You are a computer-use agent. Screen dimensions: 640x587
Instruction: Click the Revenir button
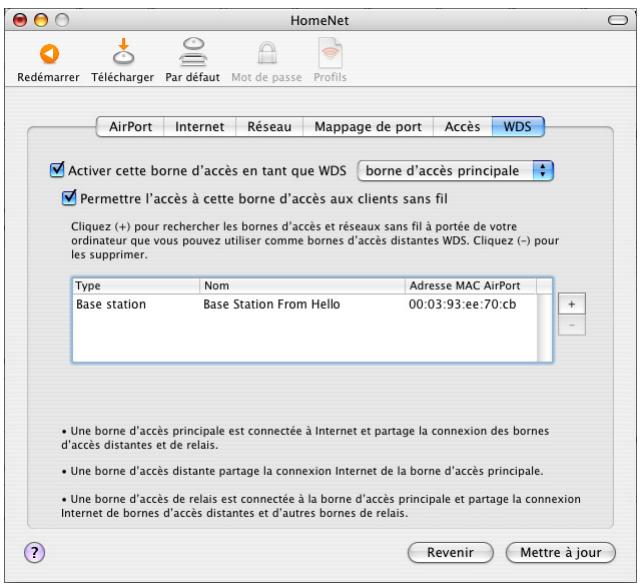(x=450, y=552)
